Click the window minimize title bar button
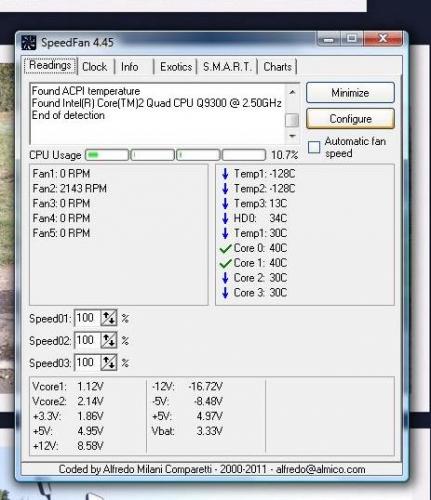 tap(329, 39)
